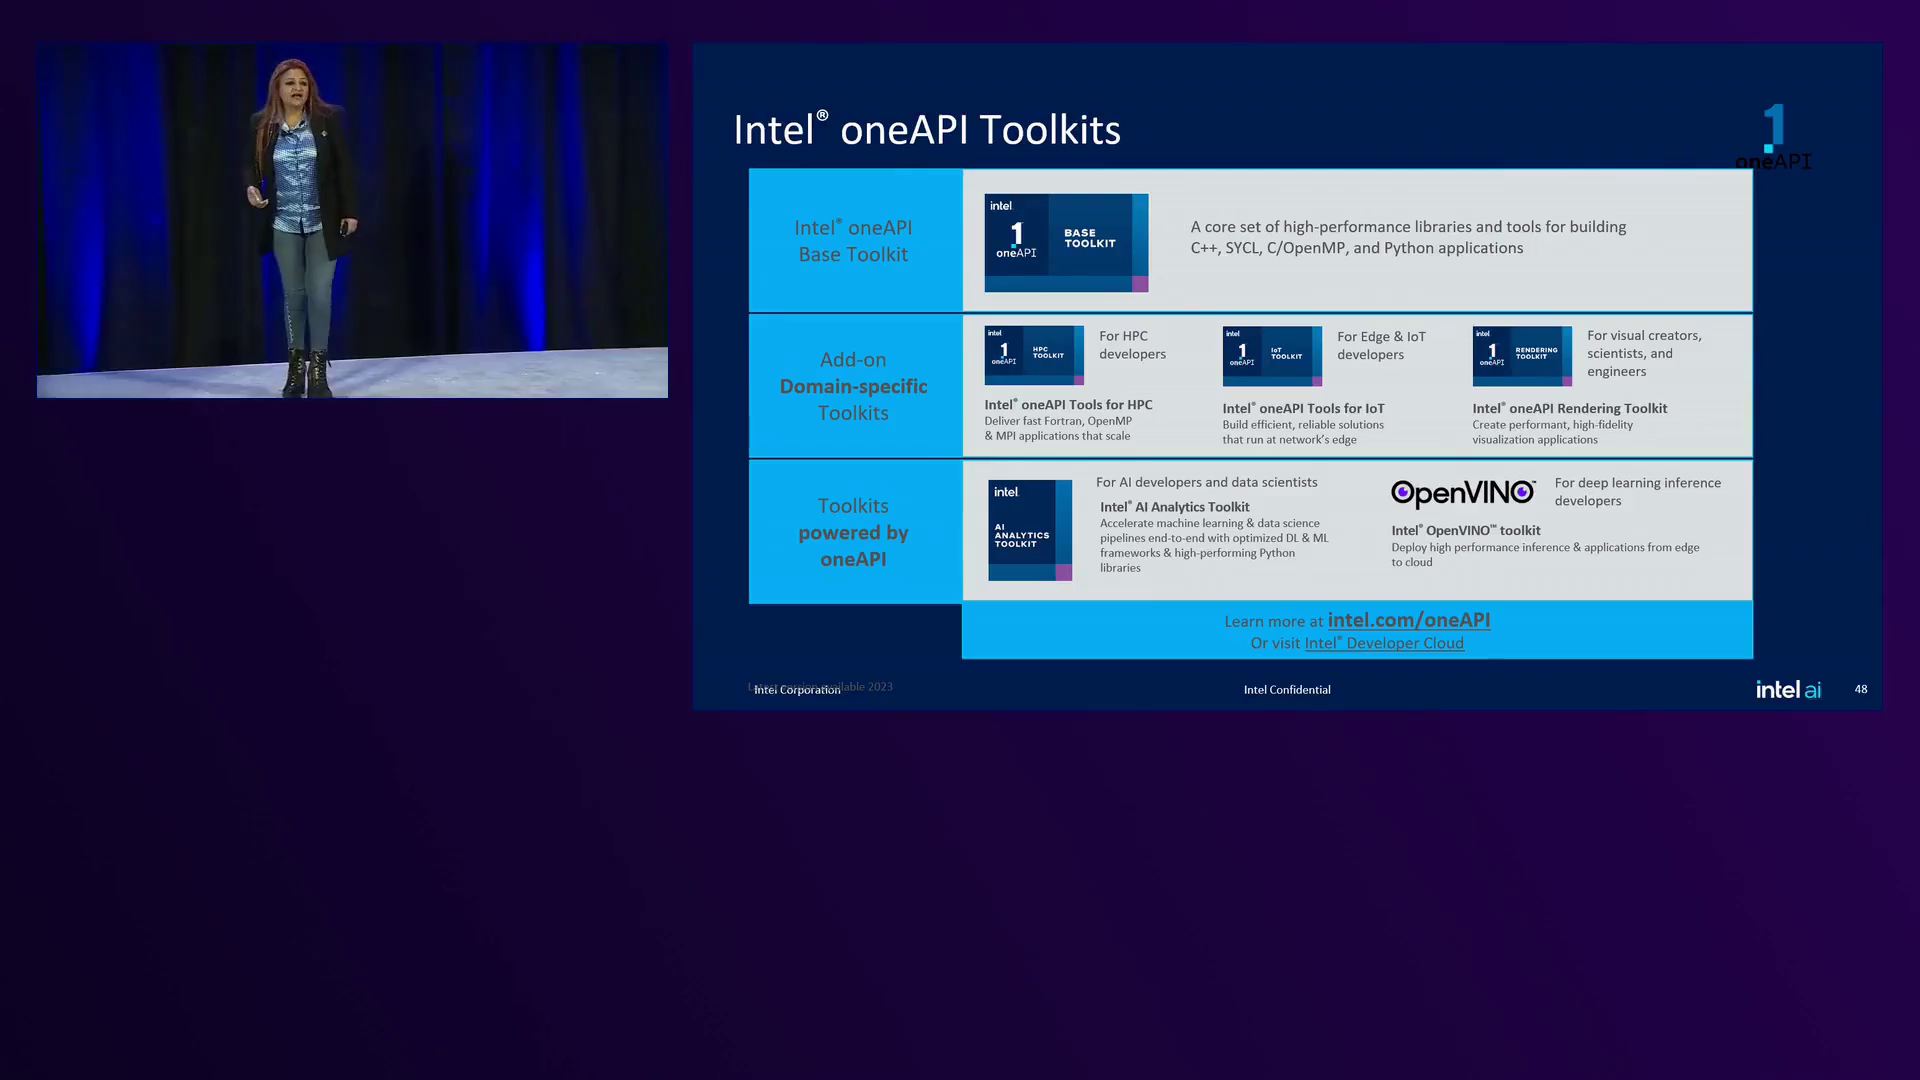This screenshot has height=1080, width=1920.
Task: Click the Intel oneAPI Rendering Toolkit heading
Action: click(x=1569, y=409)
